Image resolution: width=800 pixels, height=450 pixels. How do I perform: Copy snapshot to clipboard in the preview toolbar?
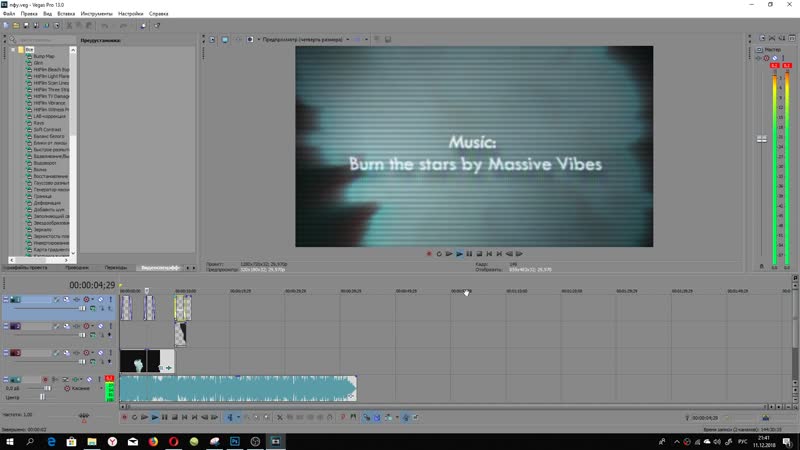[x=377, y=39]
